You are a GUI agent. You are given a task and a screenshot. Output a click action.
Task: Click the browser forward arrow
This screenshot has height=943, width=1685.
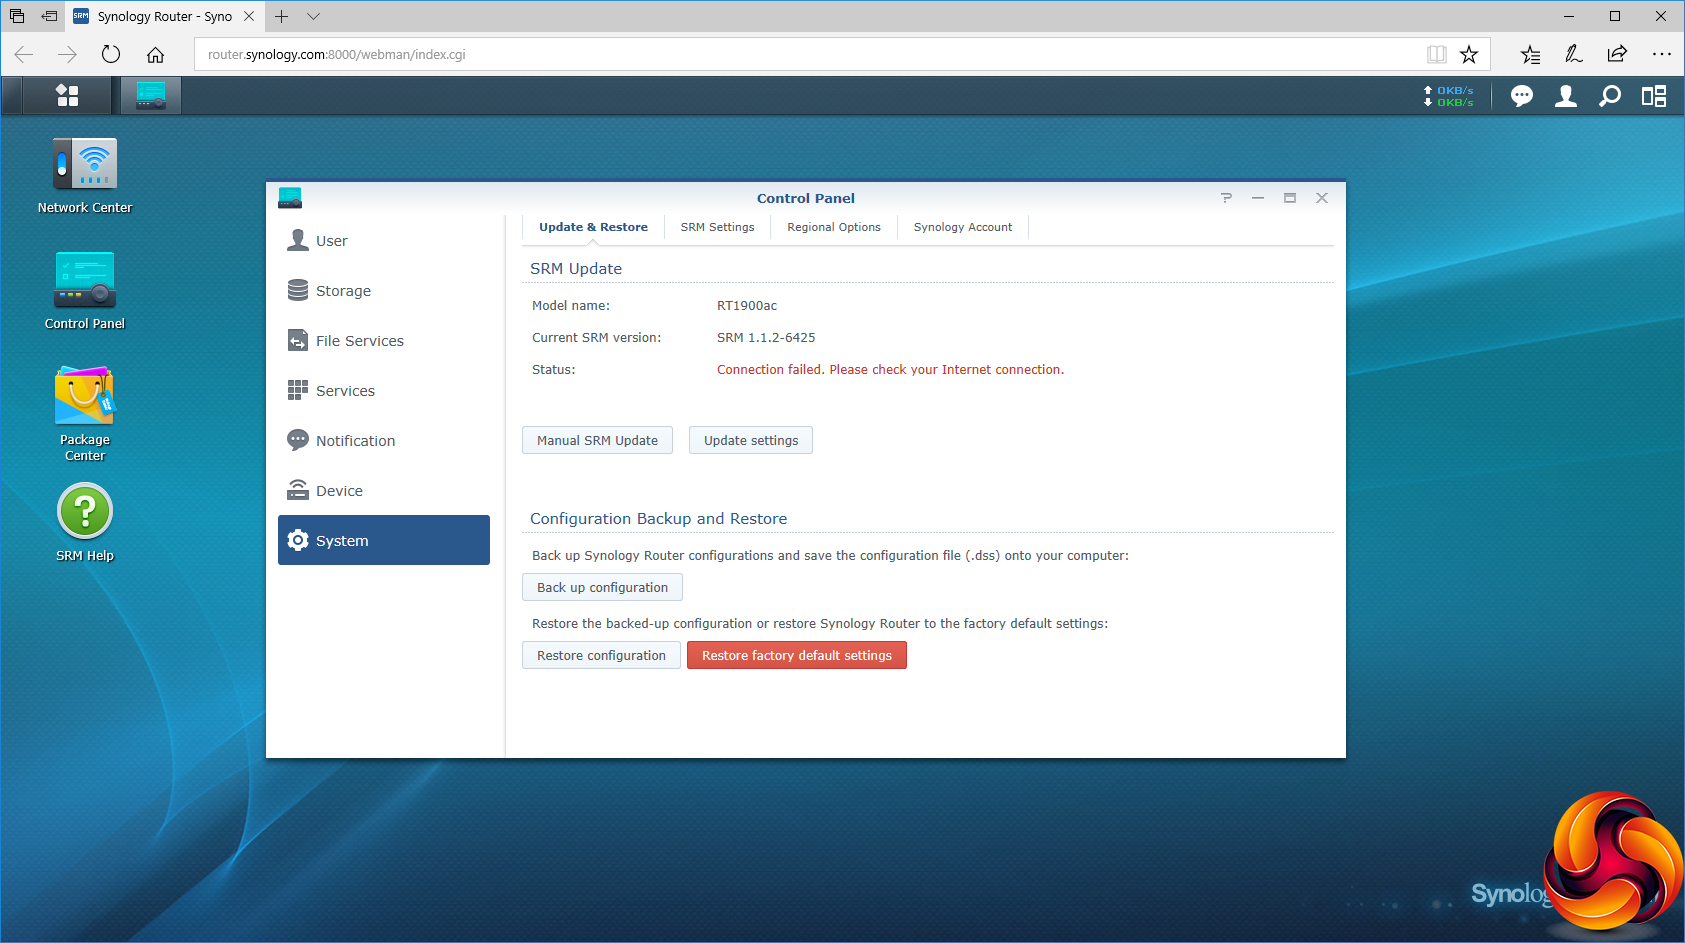(68, 55)
